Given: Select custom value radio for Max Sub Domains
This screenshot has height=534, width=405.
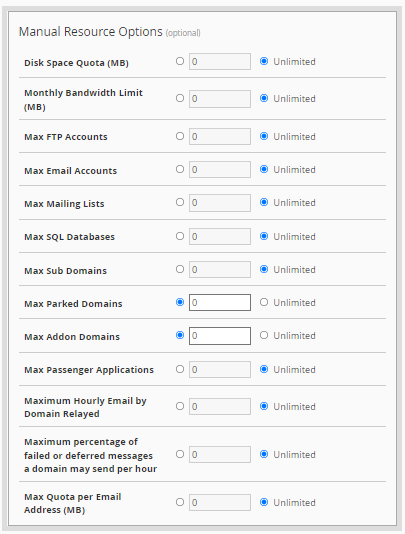Looking at the screenshot, I should (x=180, y=269).
